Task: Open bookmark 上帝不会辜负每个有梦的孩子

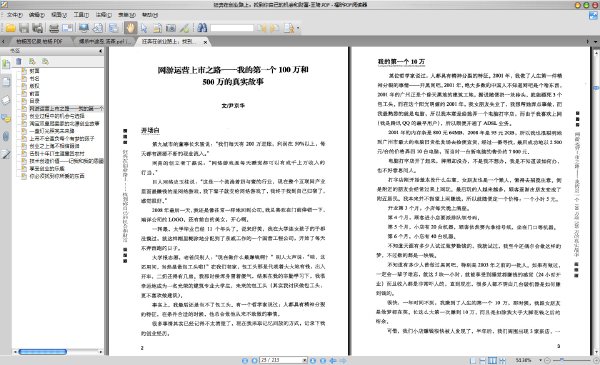Action: (x=62, y=139)
